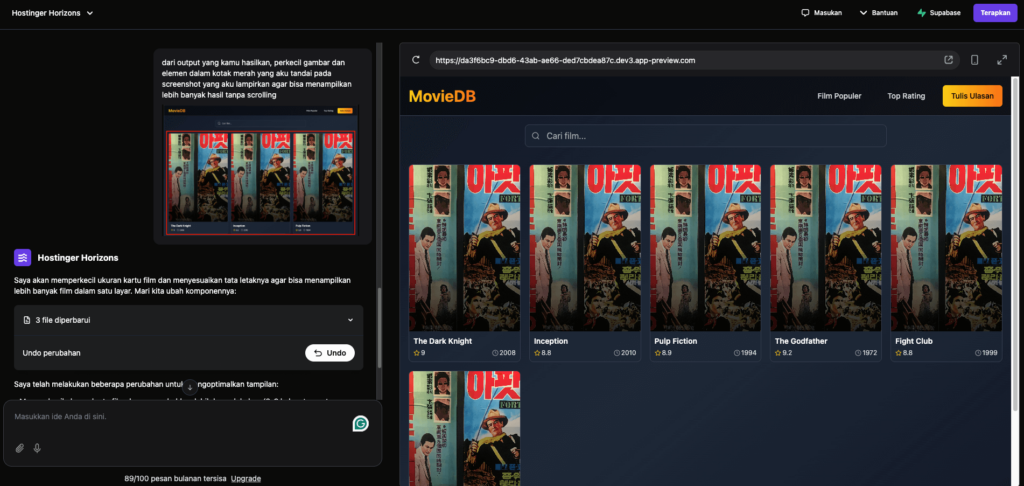The height and width of the screenshot is (486, 1024).
Task: Click the Hostinger Horizons avatar icon in chat
Action: pyautogui.click(x=23, y=257)
